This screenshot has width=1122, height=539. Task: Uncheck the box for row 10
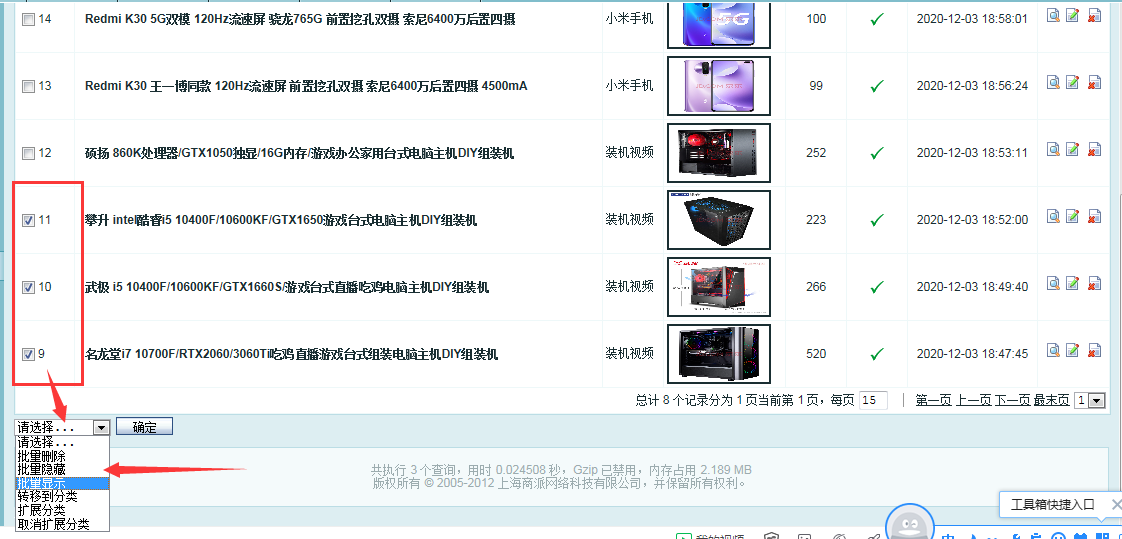coord(29,288)
